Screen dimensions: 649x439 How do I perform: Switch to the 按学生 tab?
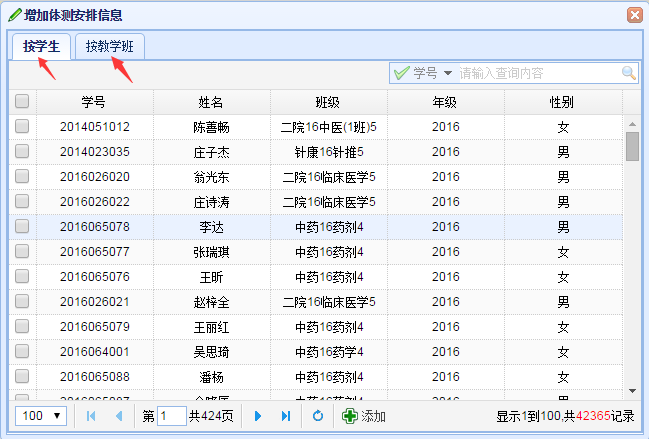tap(42, 46)
